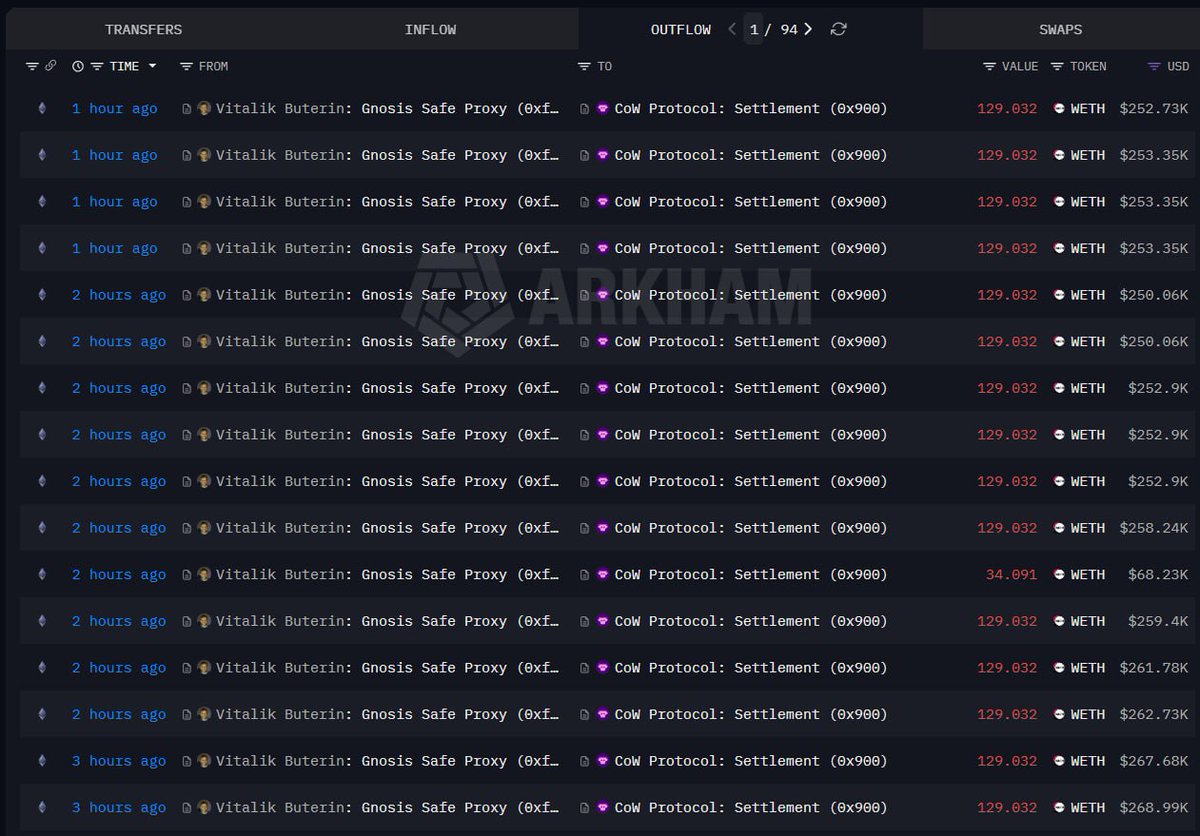Image resolution: width=1200 pixels, height=836 pixels.
Task: Open '1 hour ago' link in $252.73K row
Action: (x=115, y=109)
